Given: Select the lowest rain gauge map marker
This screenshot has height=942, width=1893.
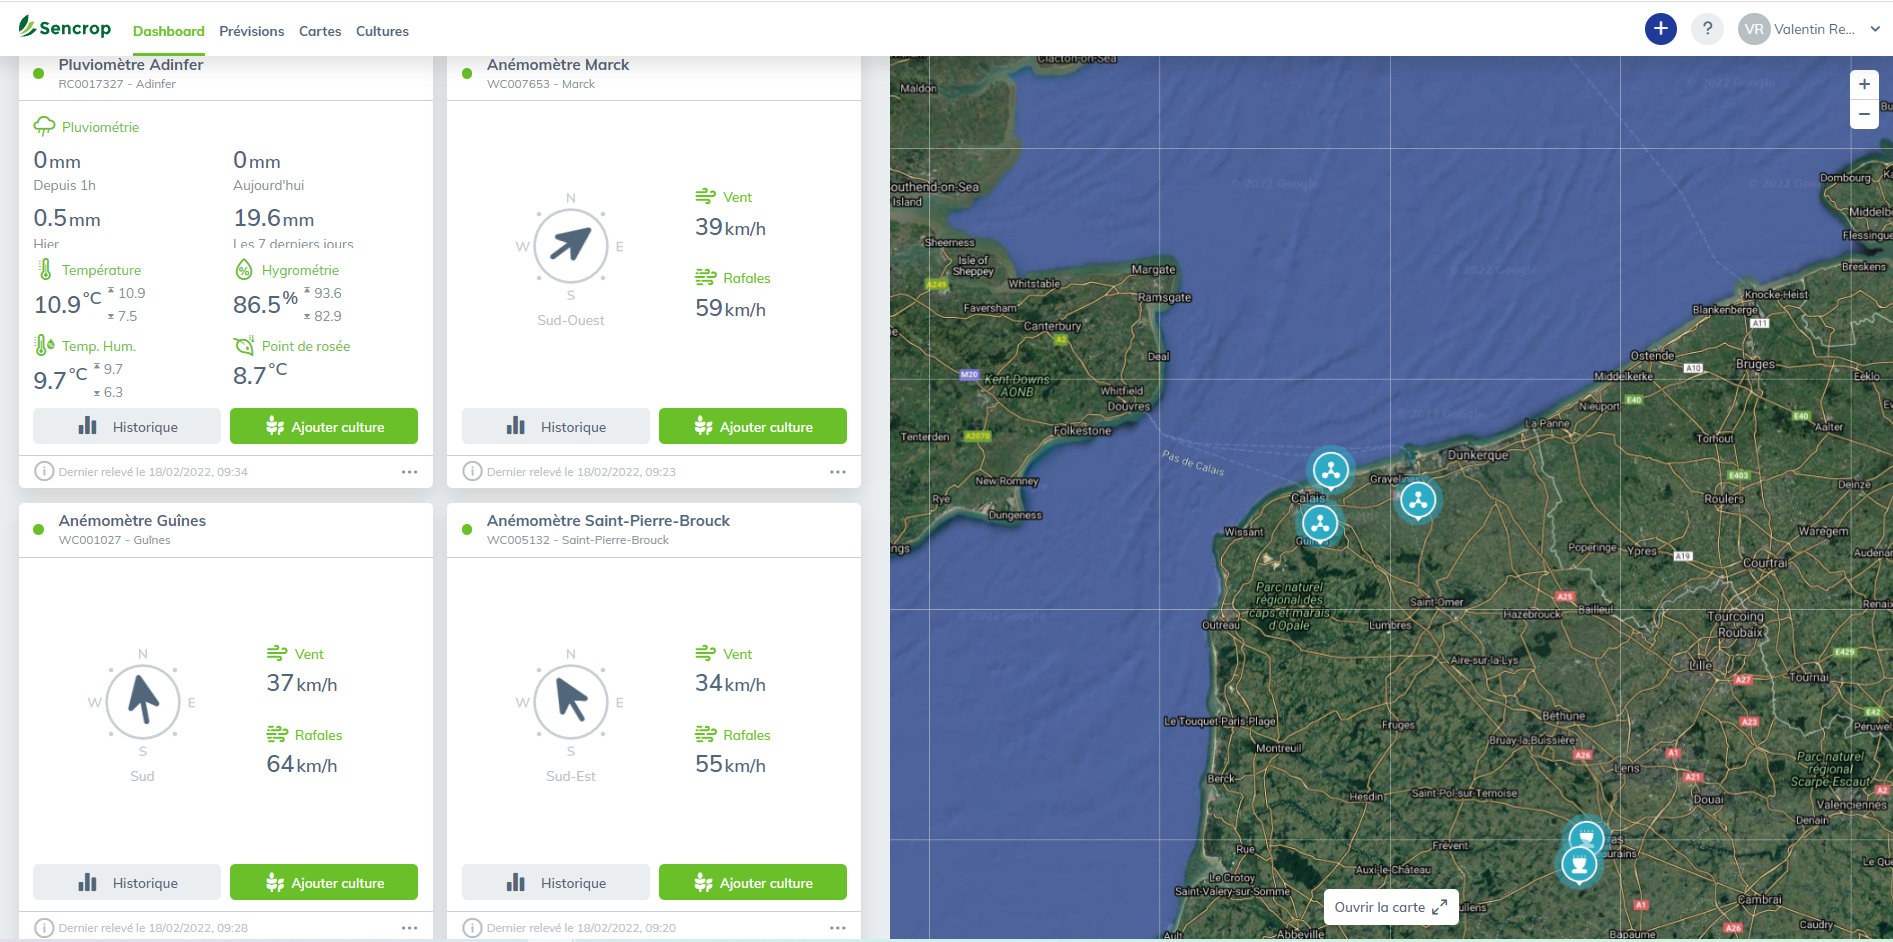Looking at the screenshot, I should point(1579,863).
